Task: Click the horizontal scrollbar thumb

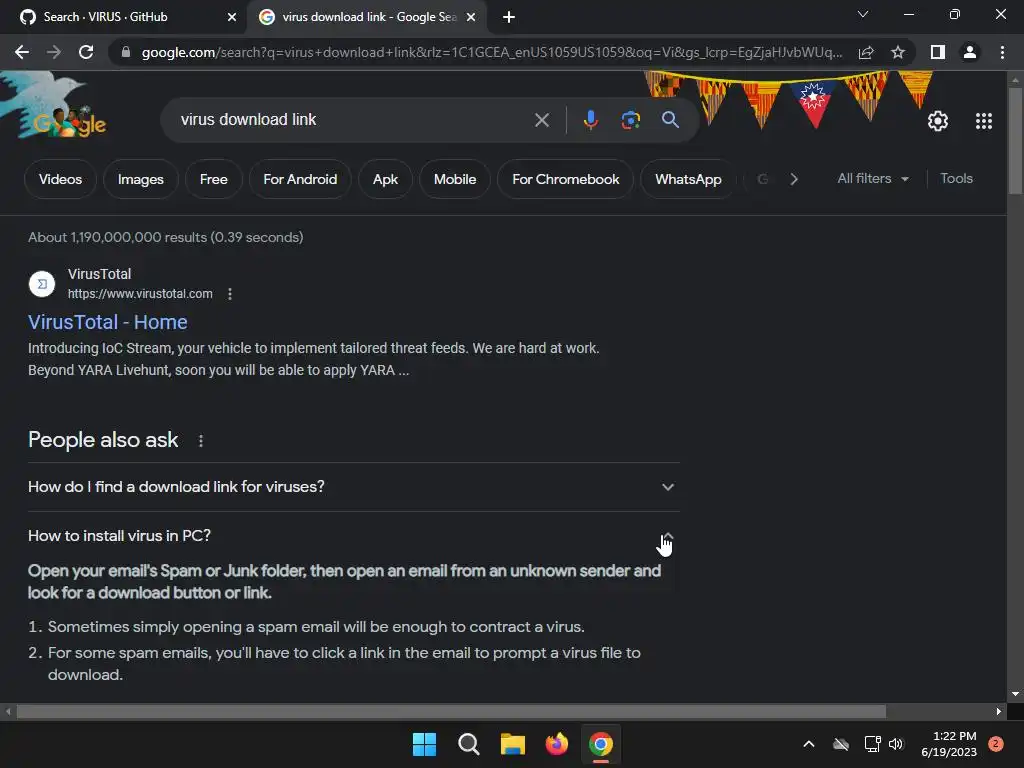Action: click(451, 711)
